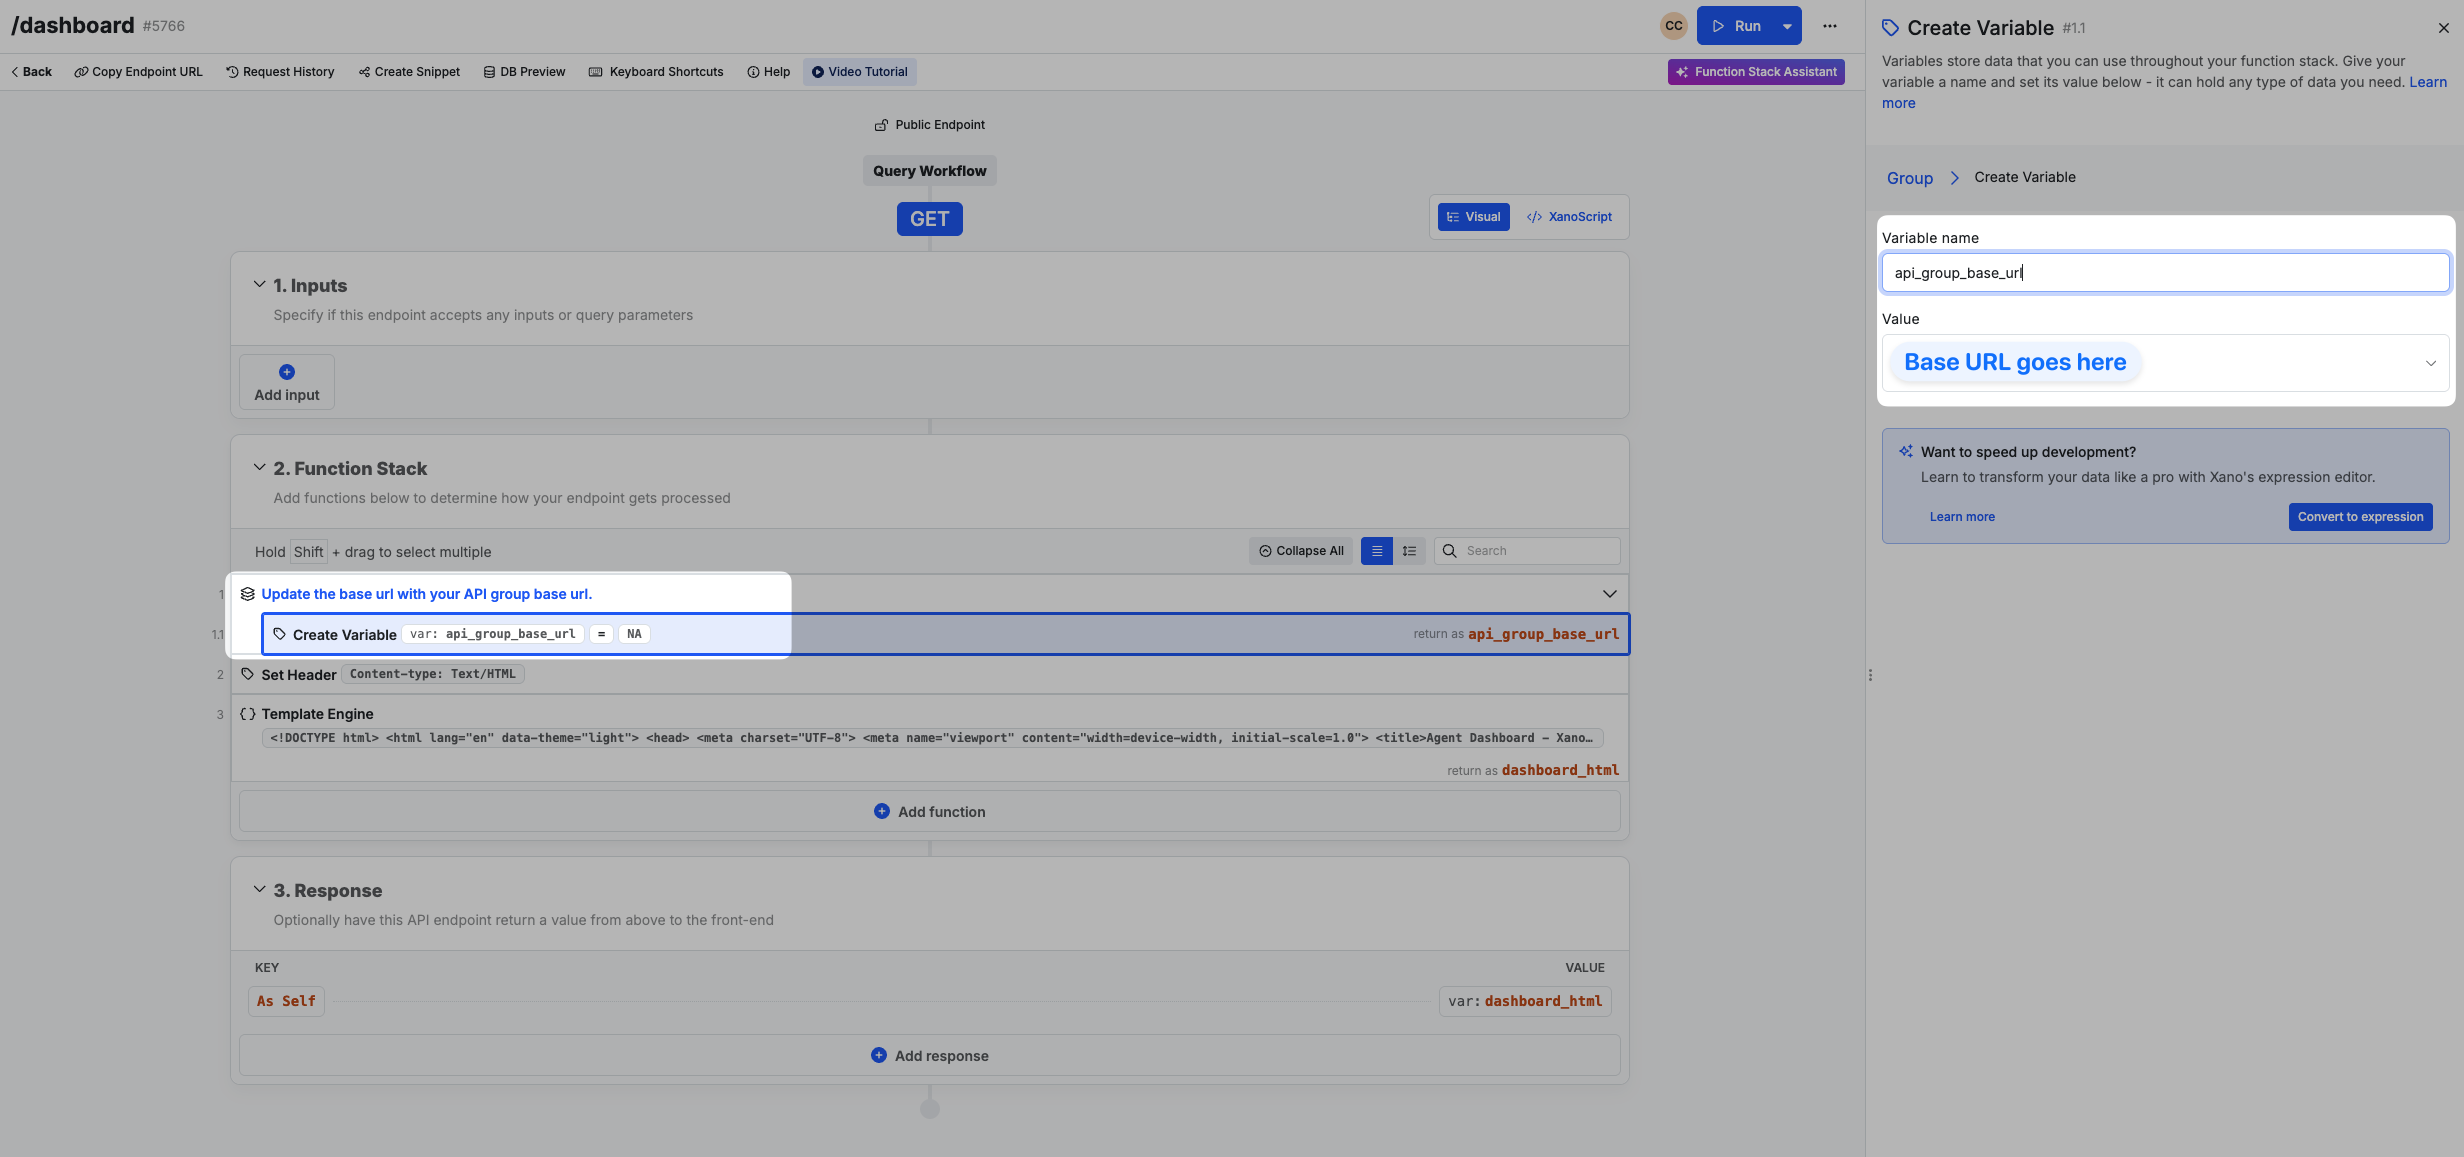Image resolution: width=2464 pixels, height=1157 pixels.
Task: Click the braces icon beside Template Engine
Action: pos(248,714)
